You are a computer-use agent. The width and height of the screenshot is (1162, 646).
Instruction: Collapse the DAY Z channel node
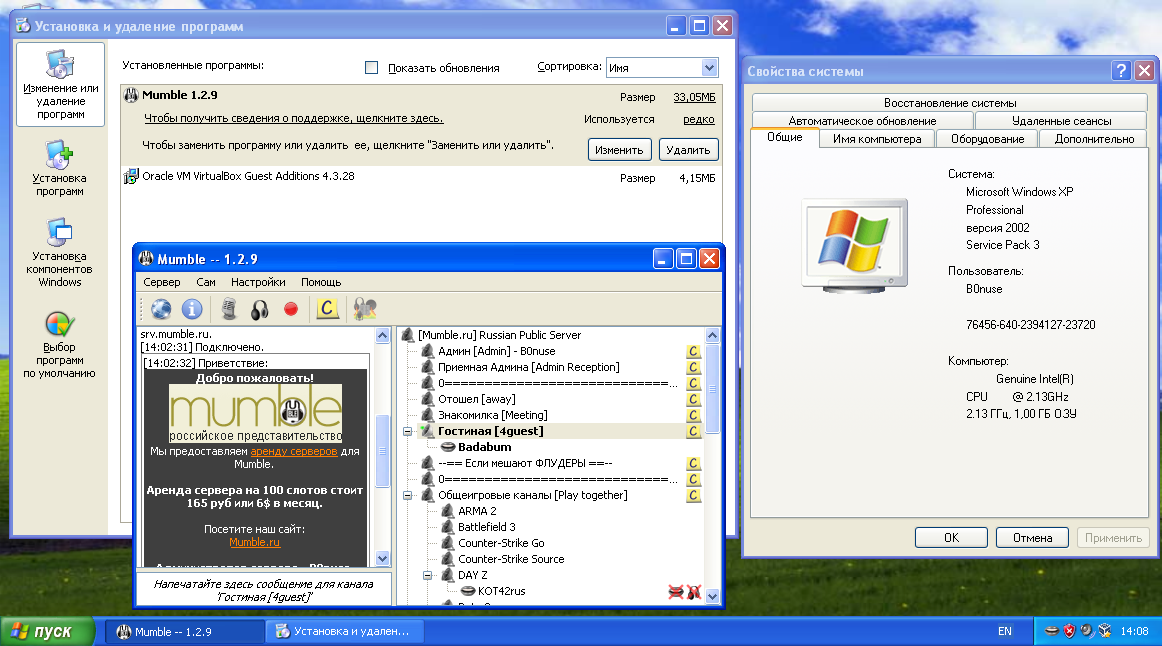(x=428, y=575)
